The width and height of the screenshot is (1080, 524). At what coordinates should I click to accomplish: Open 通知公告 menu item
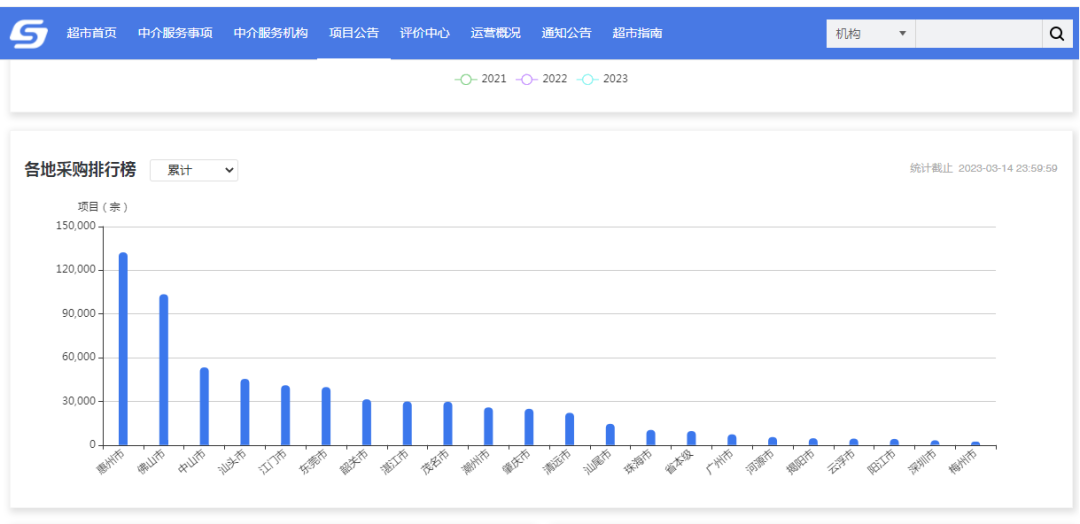coord(566,33)
